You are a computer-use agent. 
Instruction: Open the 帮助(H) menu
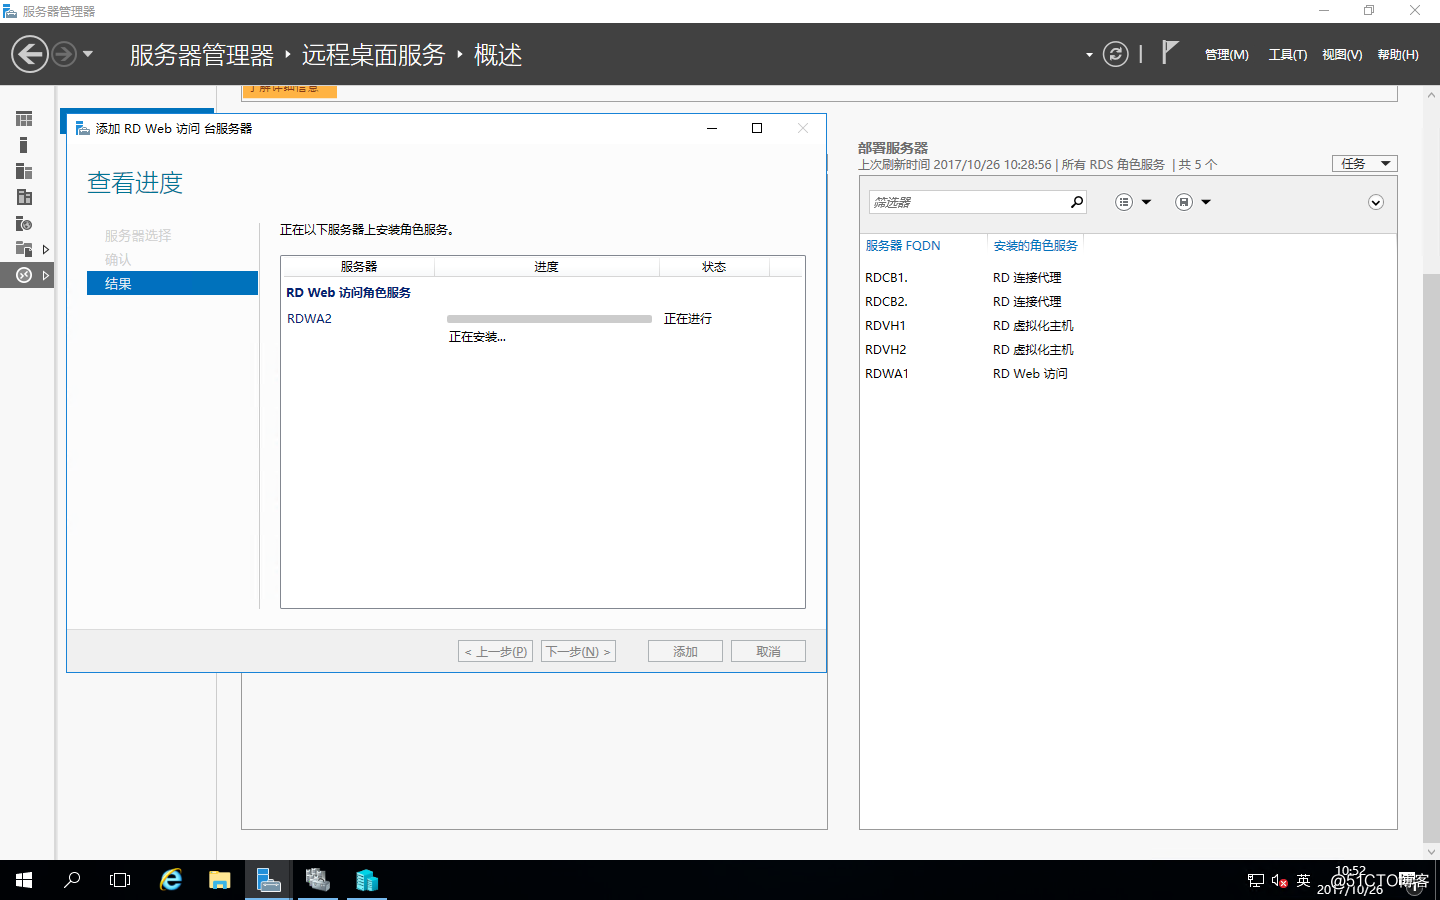(x=1398, y=55)
